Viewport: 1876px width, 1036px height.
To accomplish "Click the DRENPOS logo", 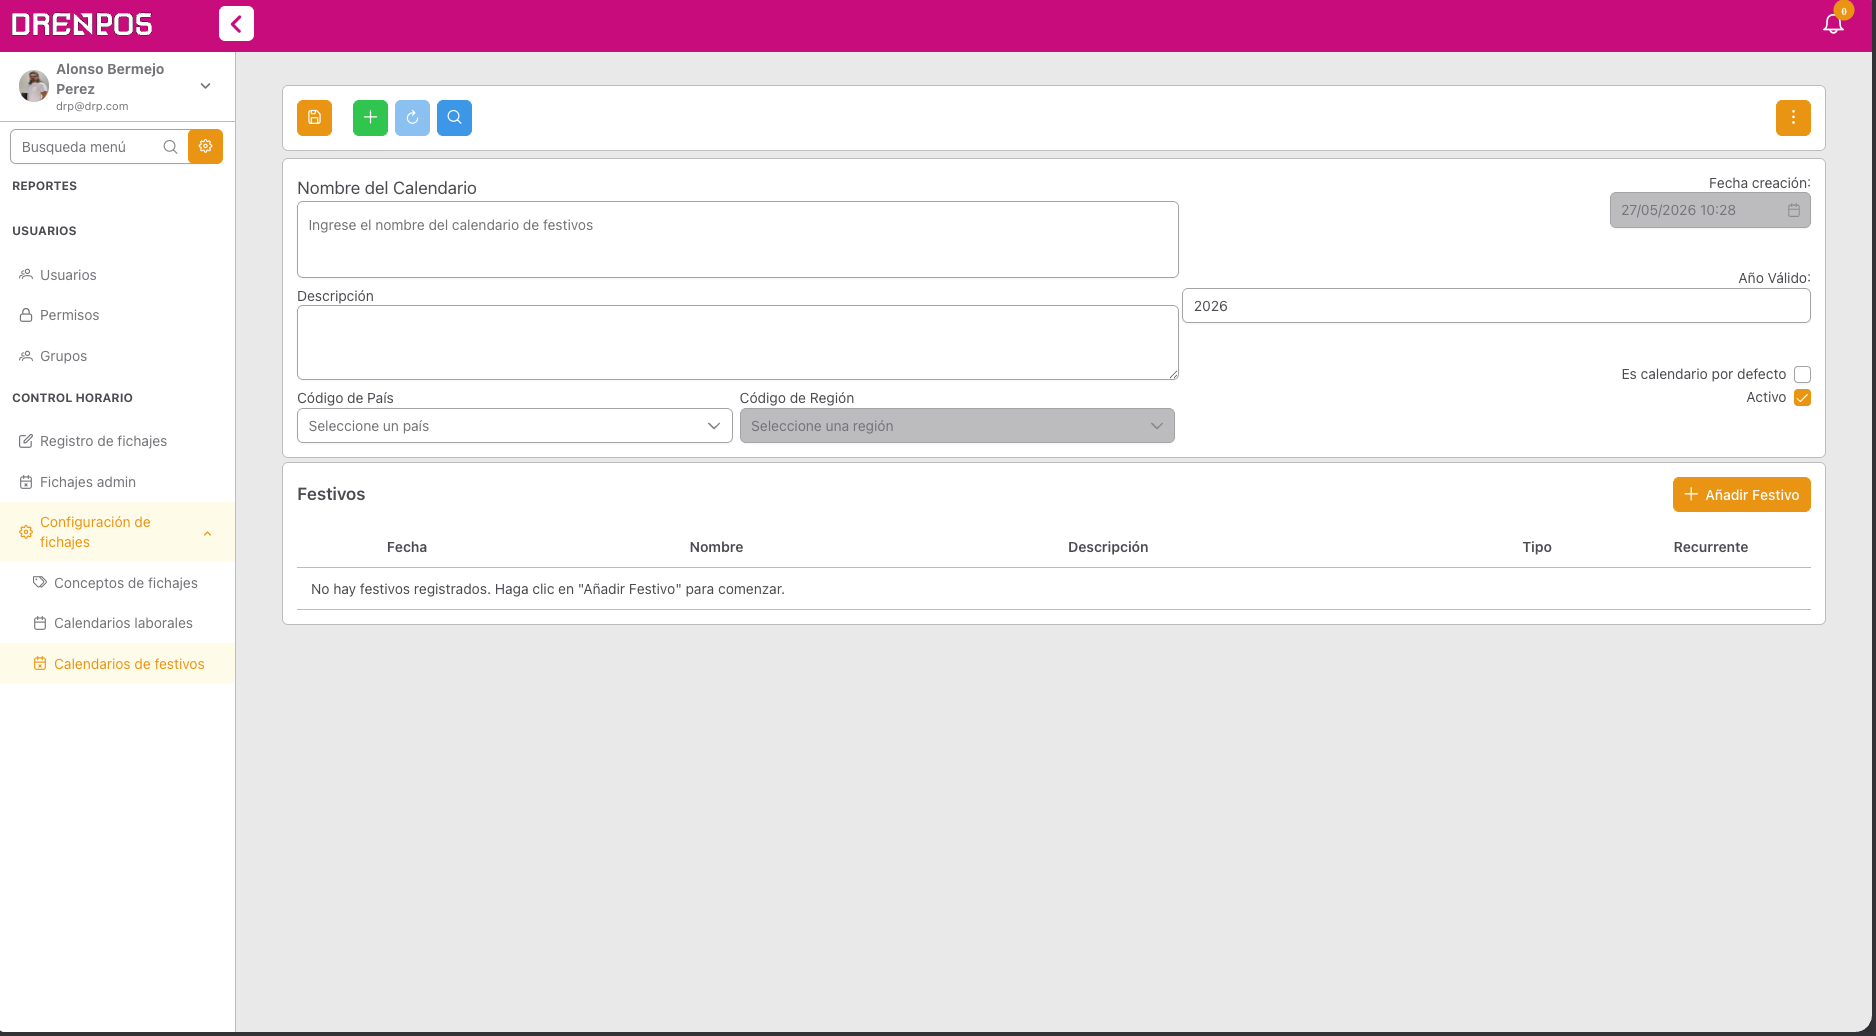I will coord(82,24).
